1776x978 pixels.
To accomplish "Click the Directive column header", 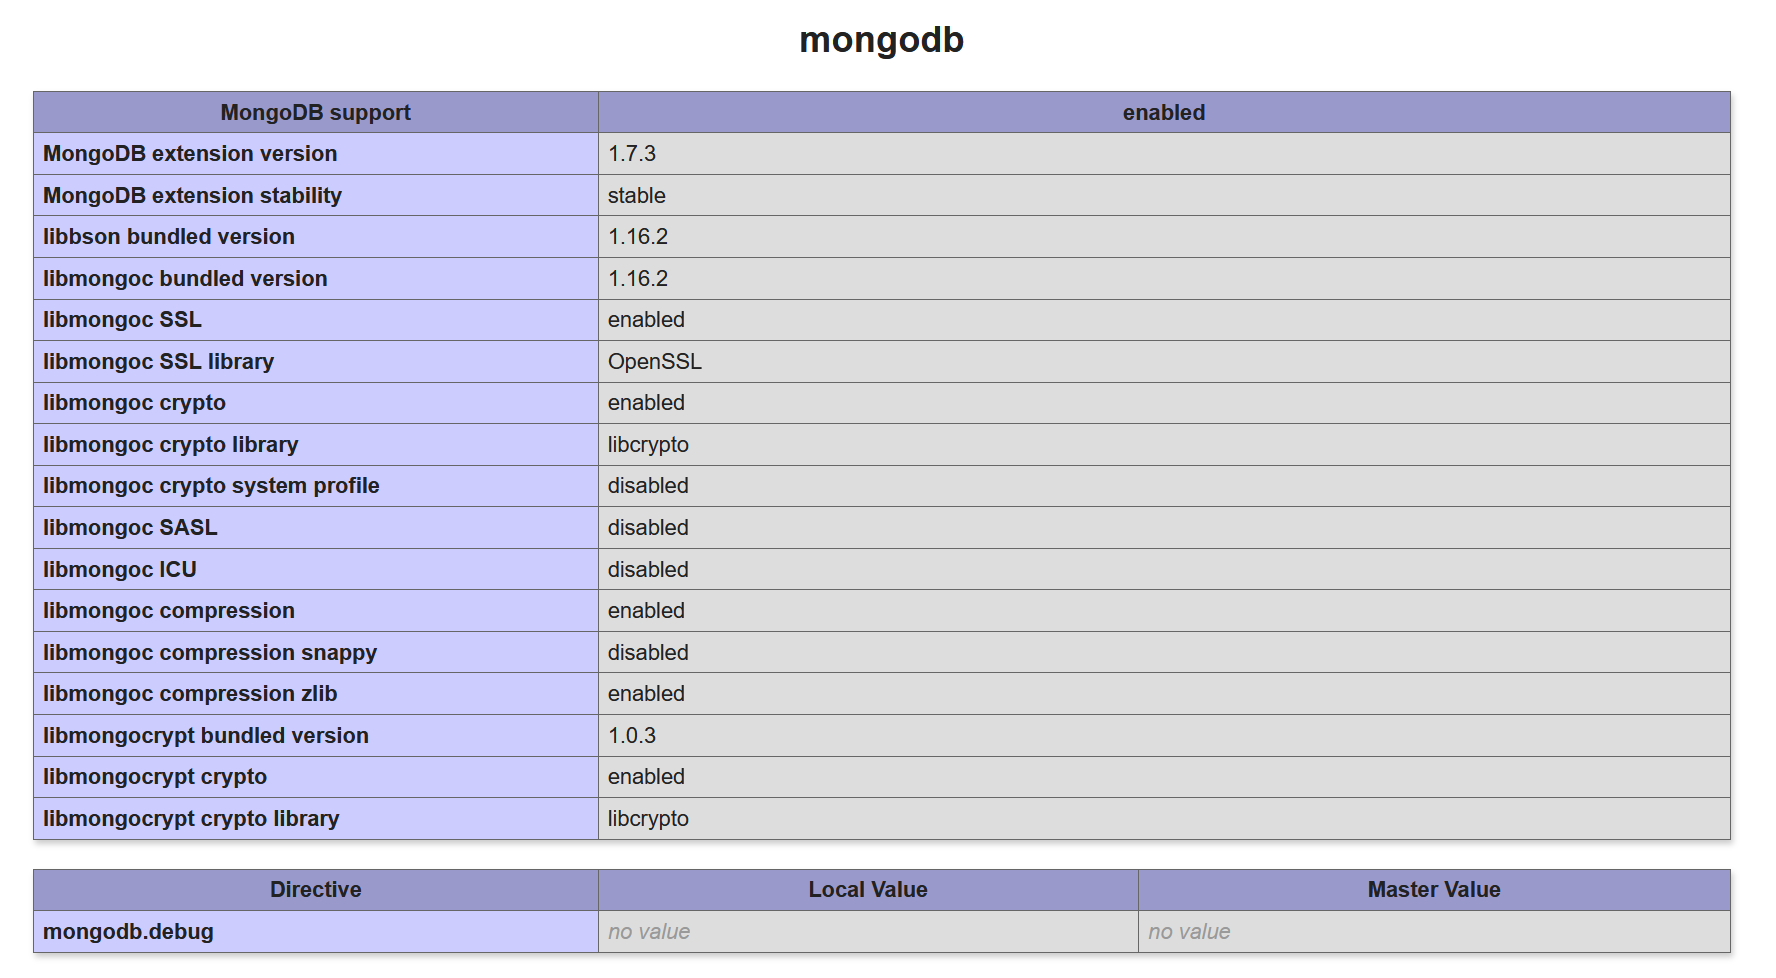I will pos(315,890).
